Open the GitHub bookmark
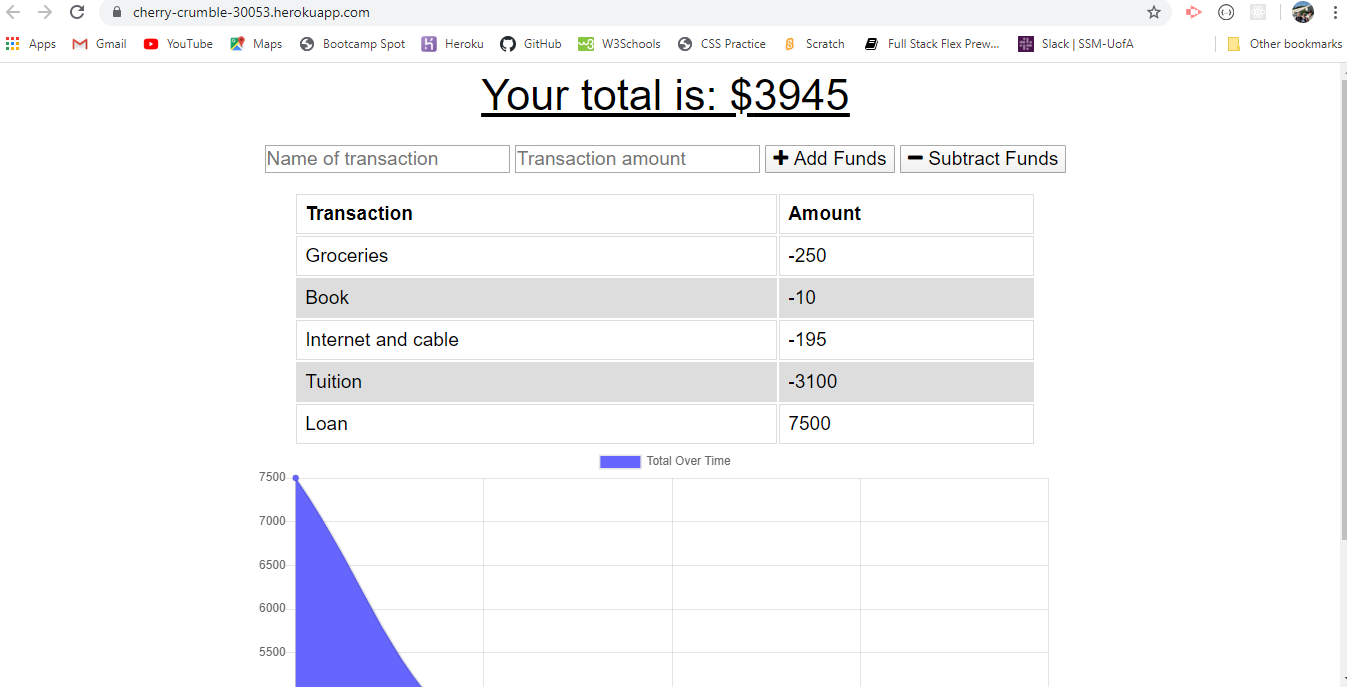The height and width of the screenshot is (687, 1347). click(x=530, y=43)
